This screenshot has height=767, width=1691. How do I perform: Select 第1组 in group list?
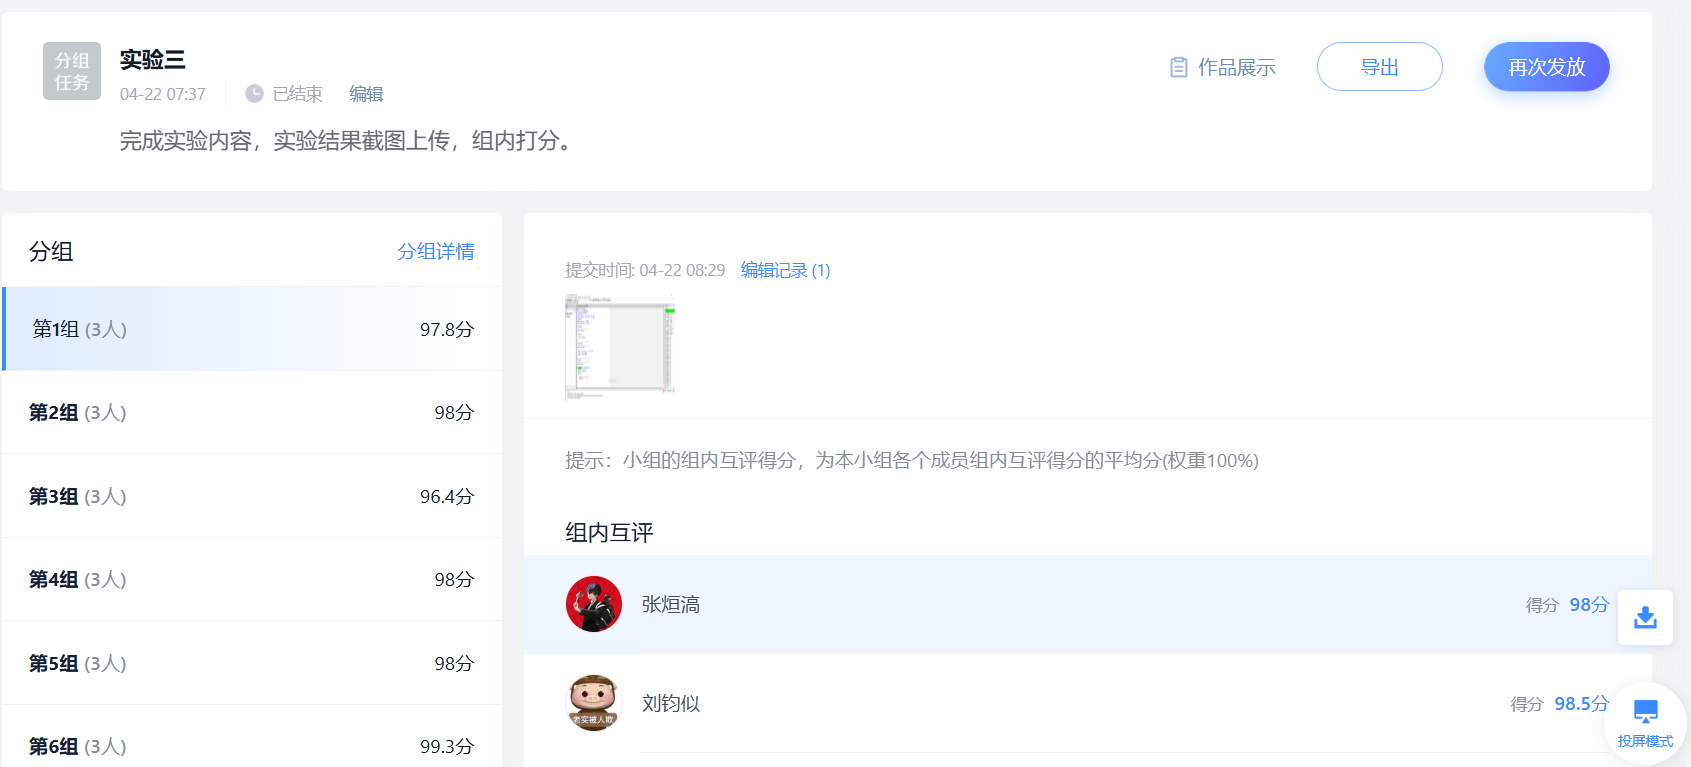(x=252, y=329)
